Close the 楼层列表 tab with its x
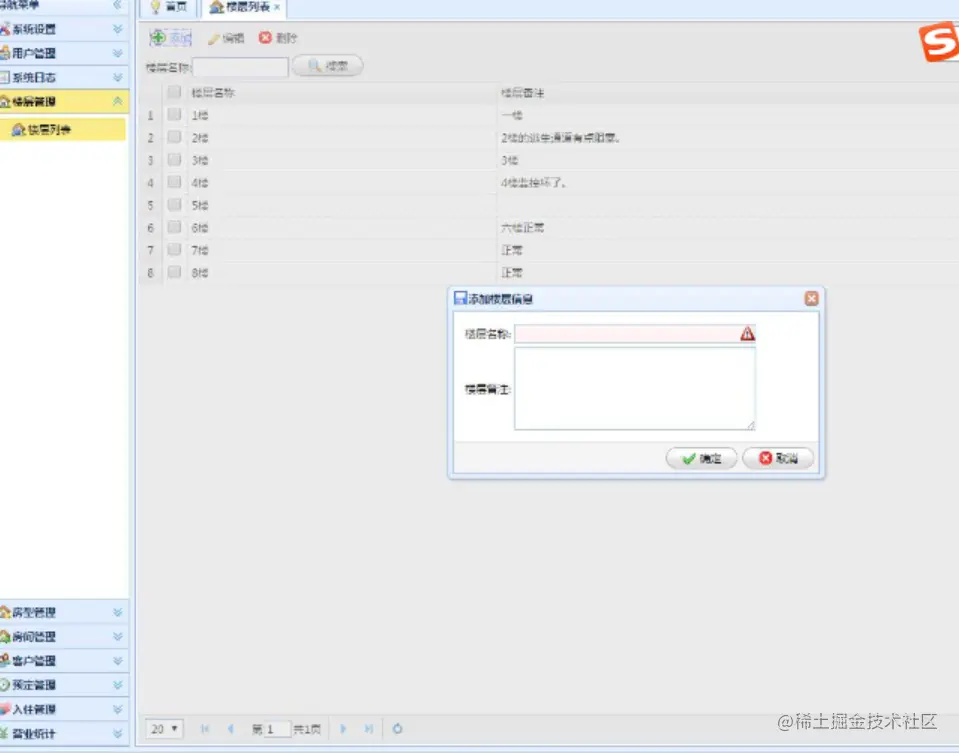This screenshot has height=753, width=959. pos(276,7)
